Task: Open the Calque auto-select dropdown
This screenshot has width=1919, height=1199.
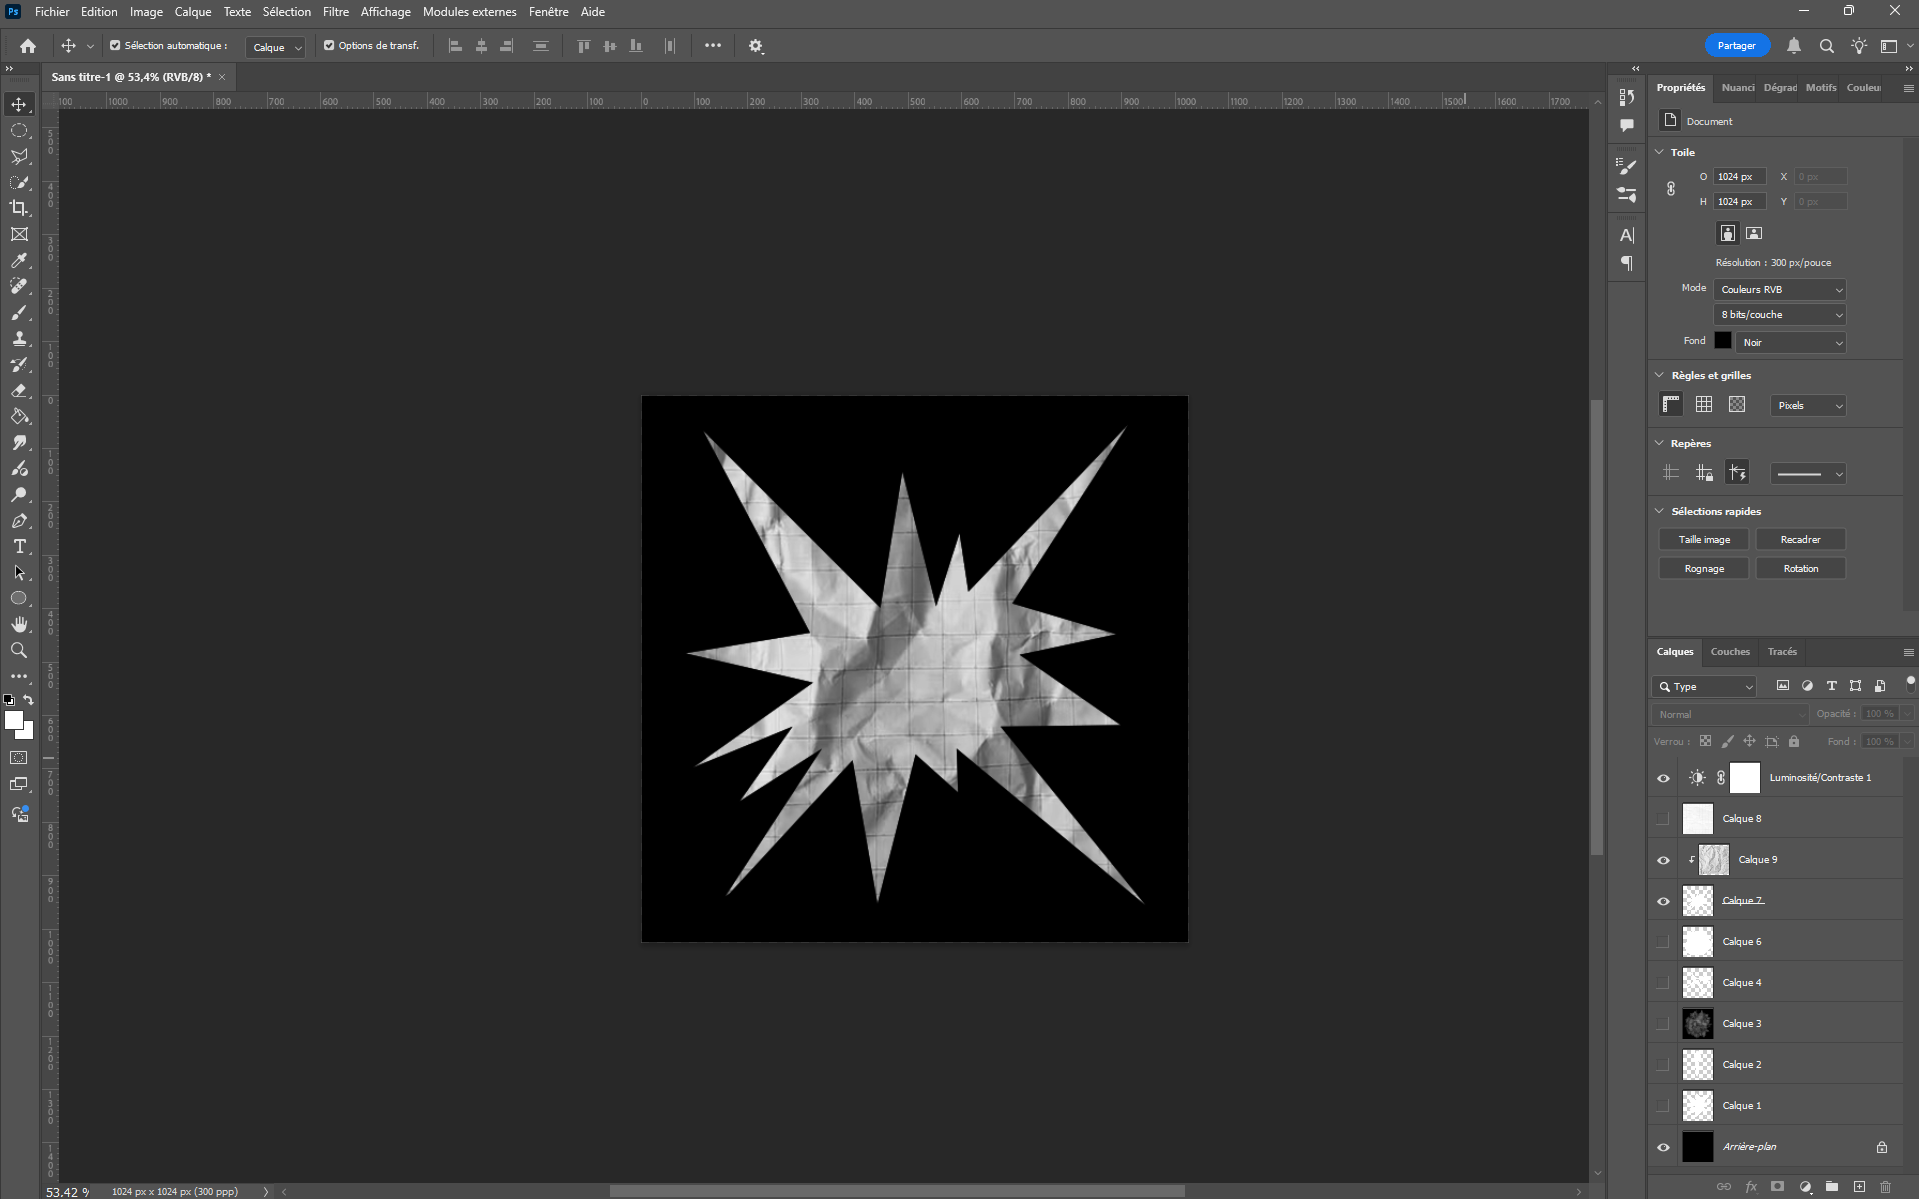Action: pos(276,47)
